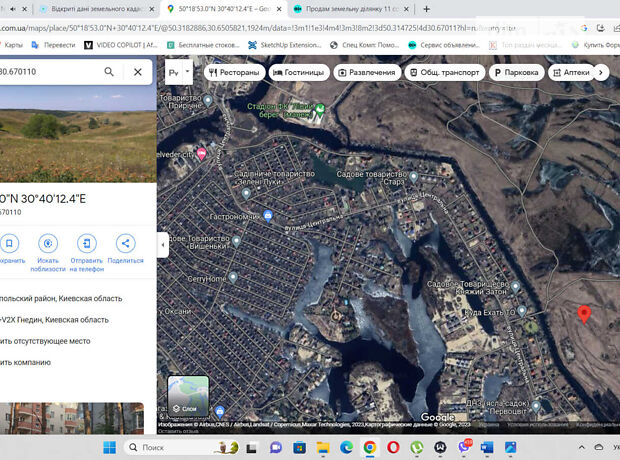
Task: Click the search magnifier icon in Maps
Action: [x=109, y=72]
